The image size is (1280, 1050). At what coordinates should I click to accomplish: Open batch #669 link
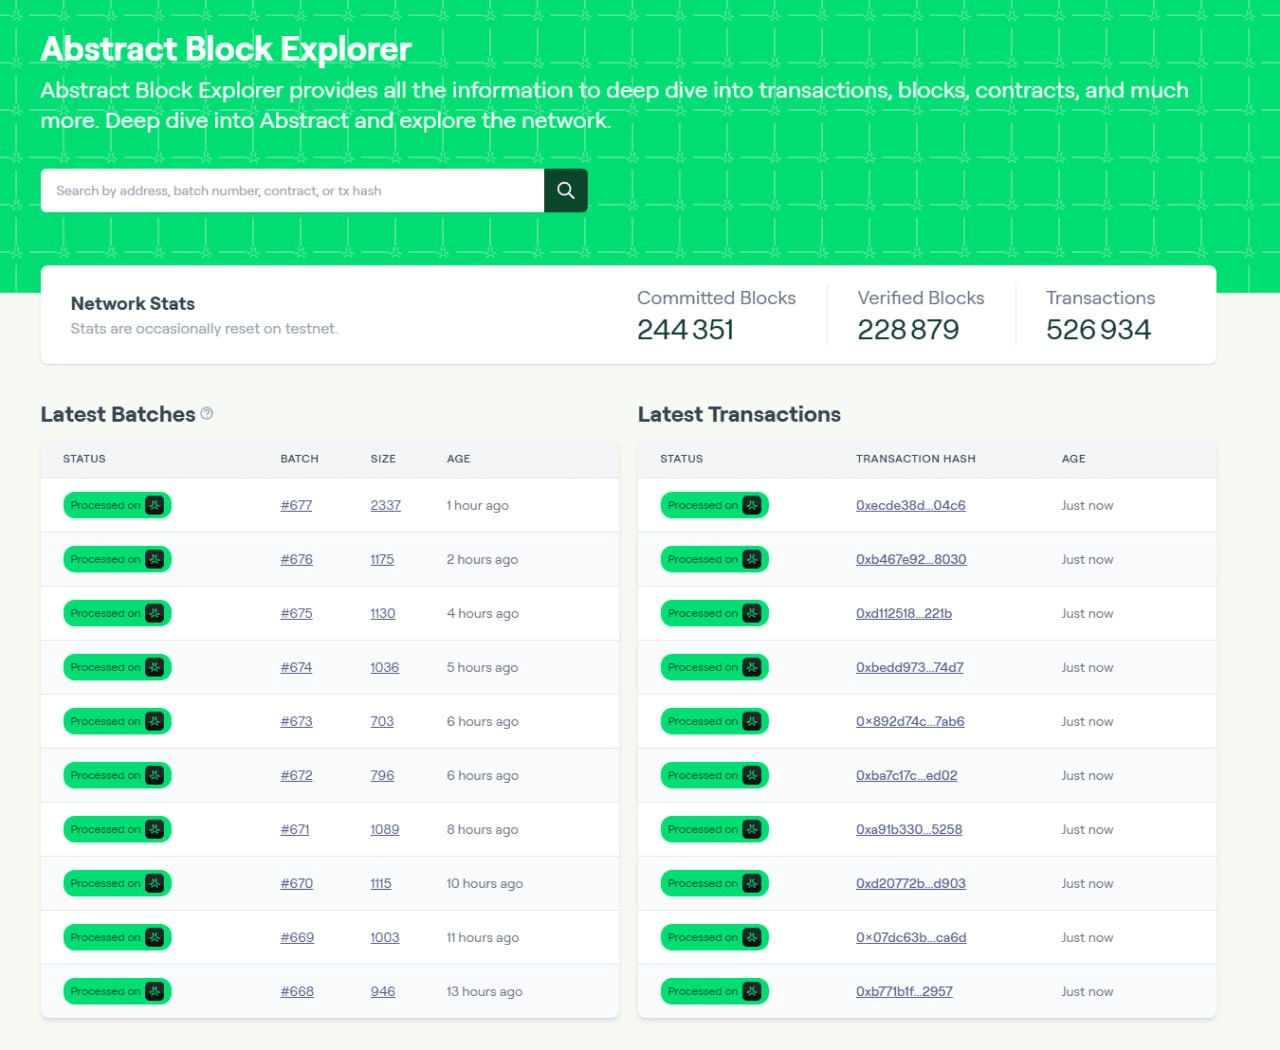pos(297,937)
